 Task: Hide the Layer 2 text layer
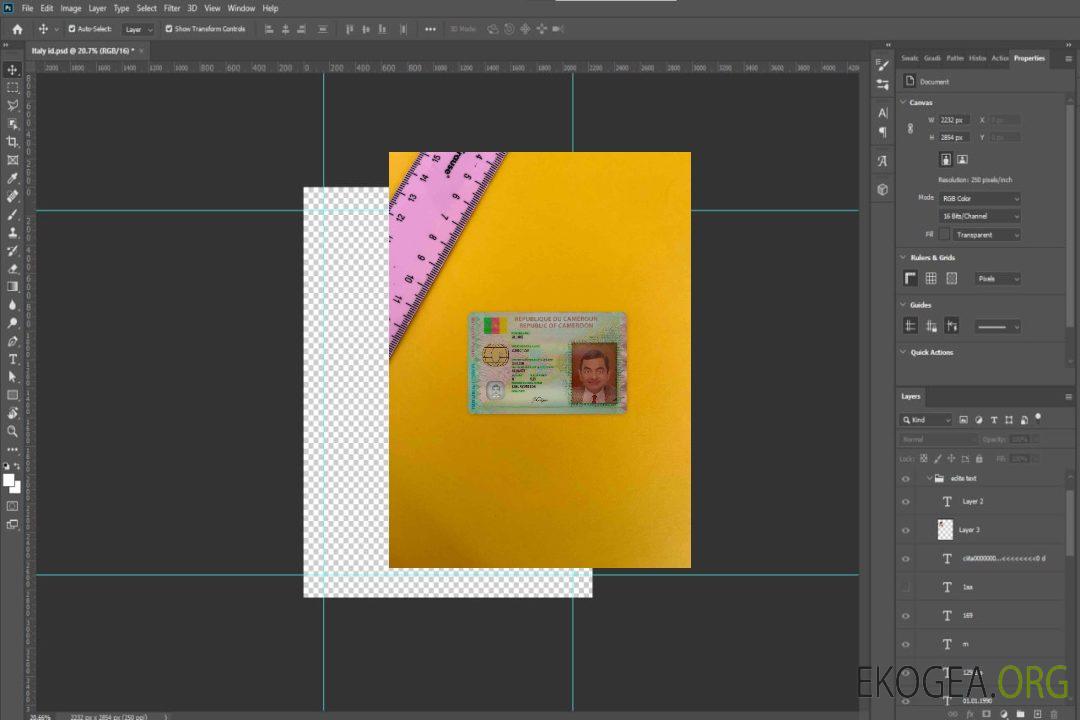click(x=906, y=502)
